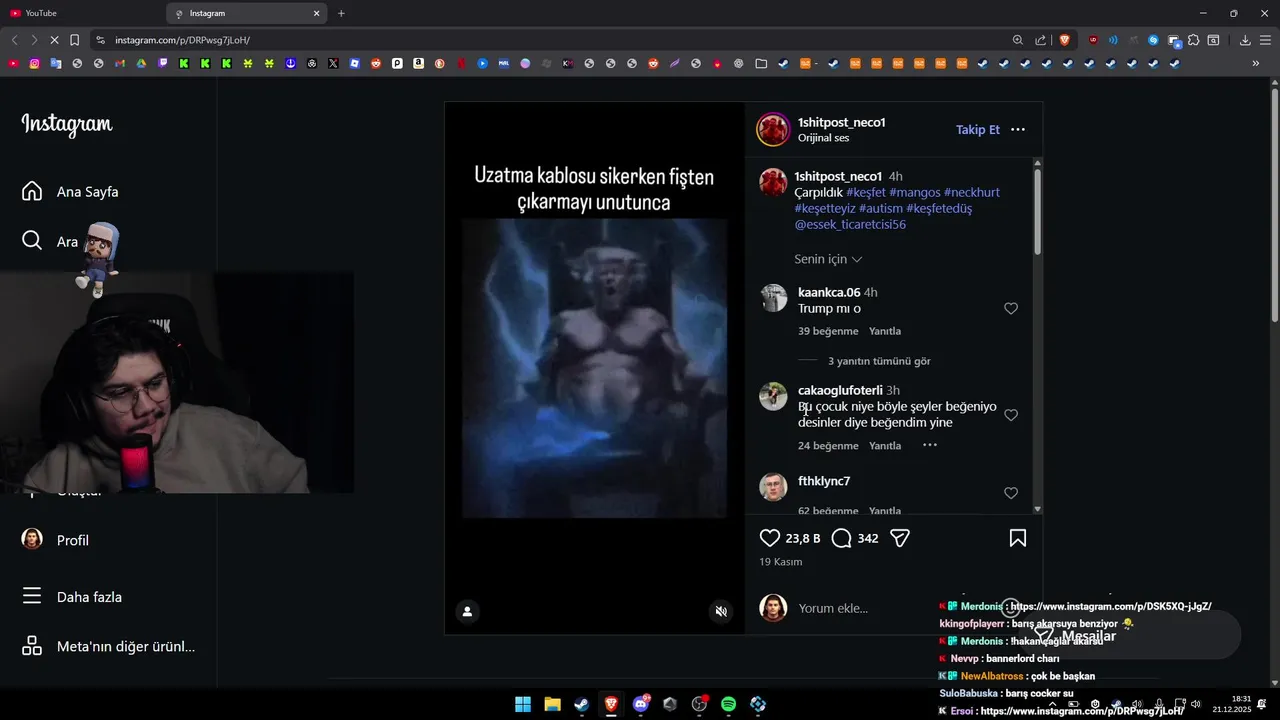Open Merdonis' Instagram link in chat overlay
The width and height of the screenshot is (1280, 720).
[1111, 606]
